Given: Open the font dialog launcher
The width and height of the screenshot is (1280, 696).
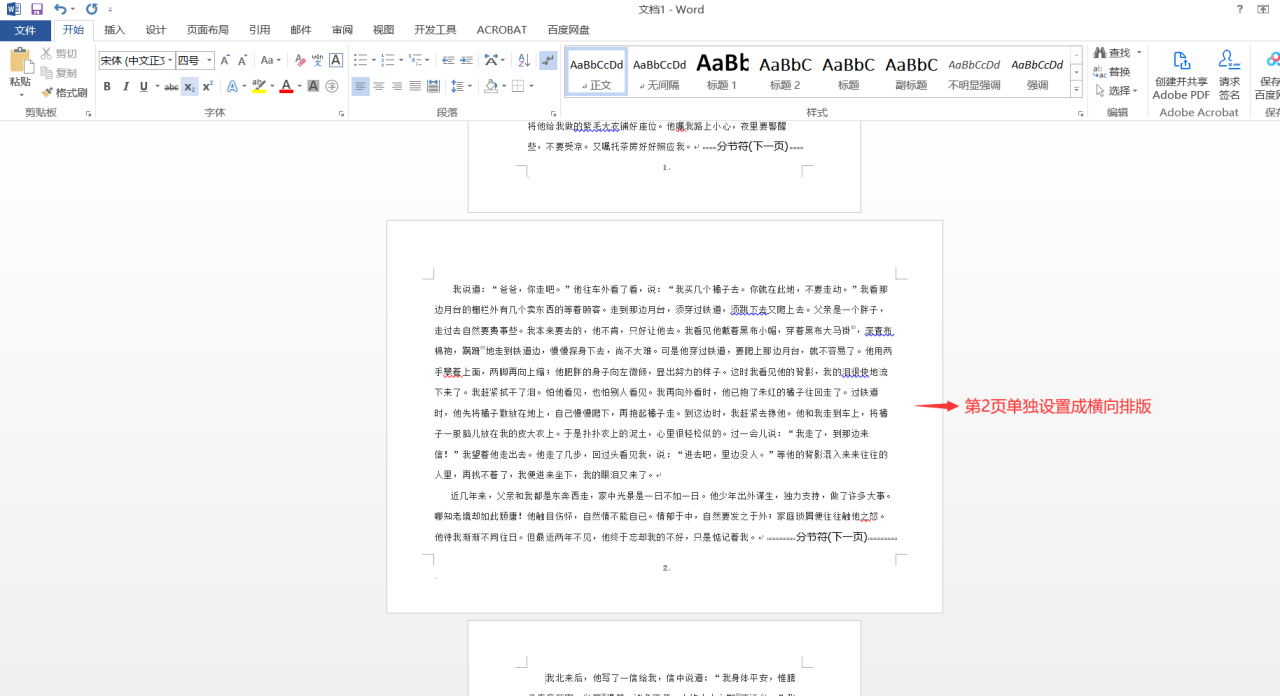Looking at the screenshot, I should click(342, 114).
